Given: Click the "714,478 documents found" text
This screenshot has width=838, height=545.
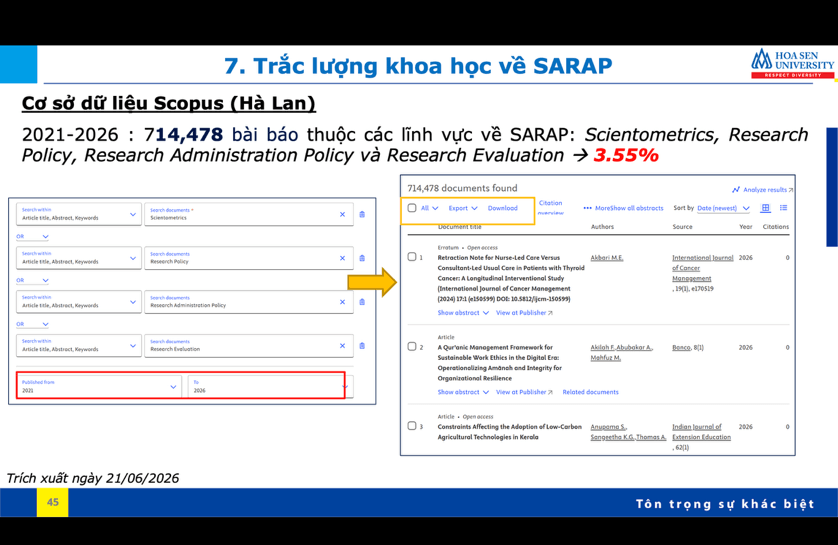Looking at the screenshot, I should 462,188.
